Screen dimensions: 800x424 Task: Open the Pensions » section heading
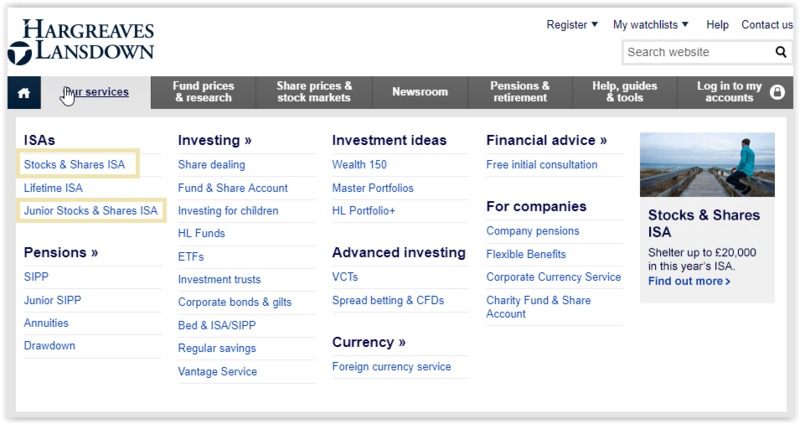[x=61, y=253]
